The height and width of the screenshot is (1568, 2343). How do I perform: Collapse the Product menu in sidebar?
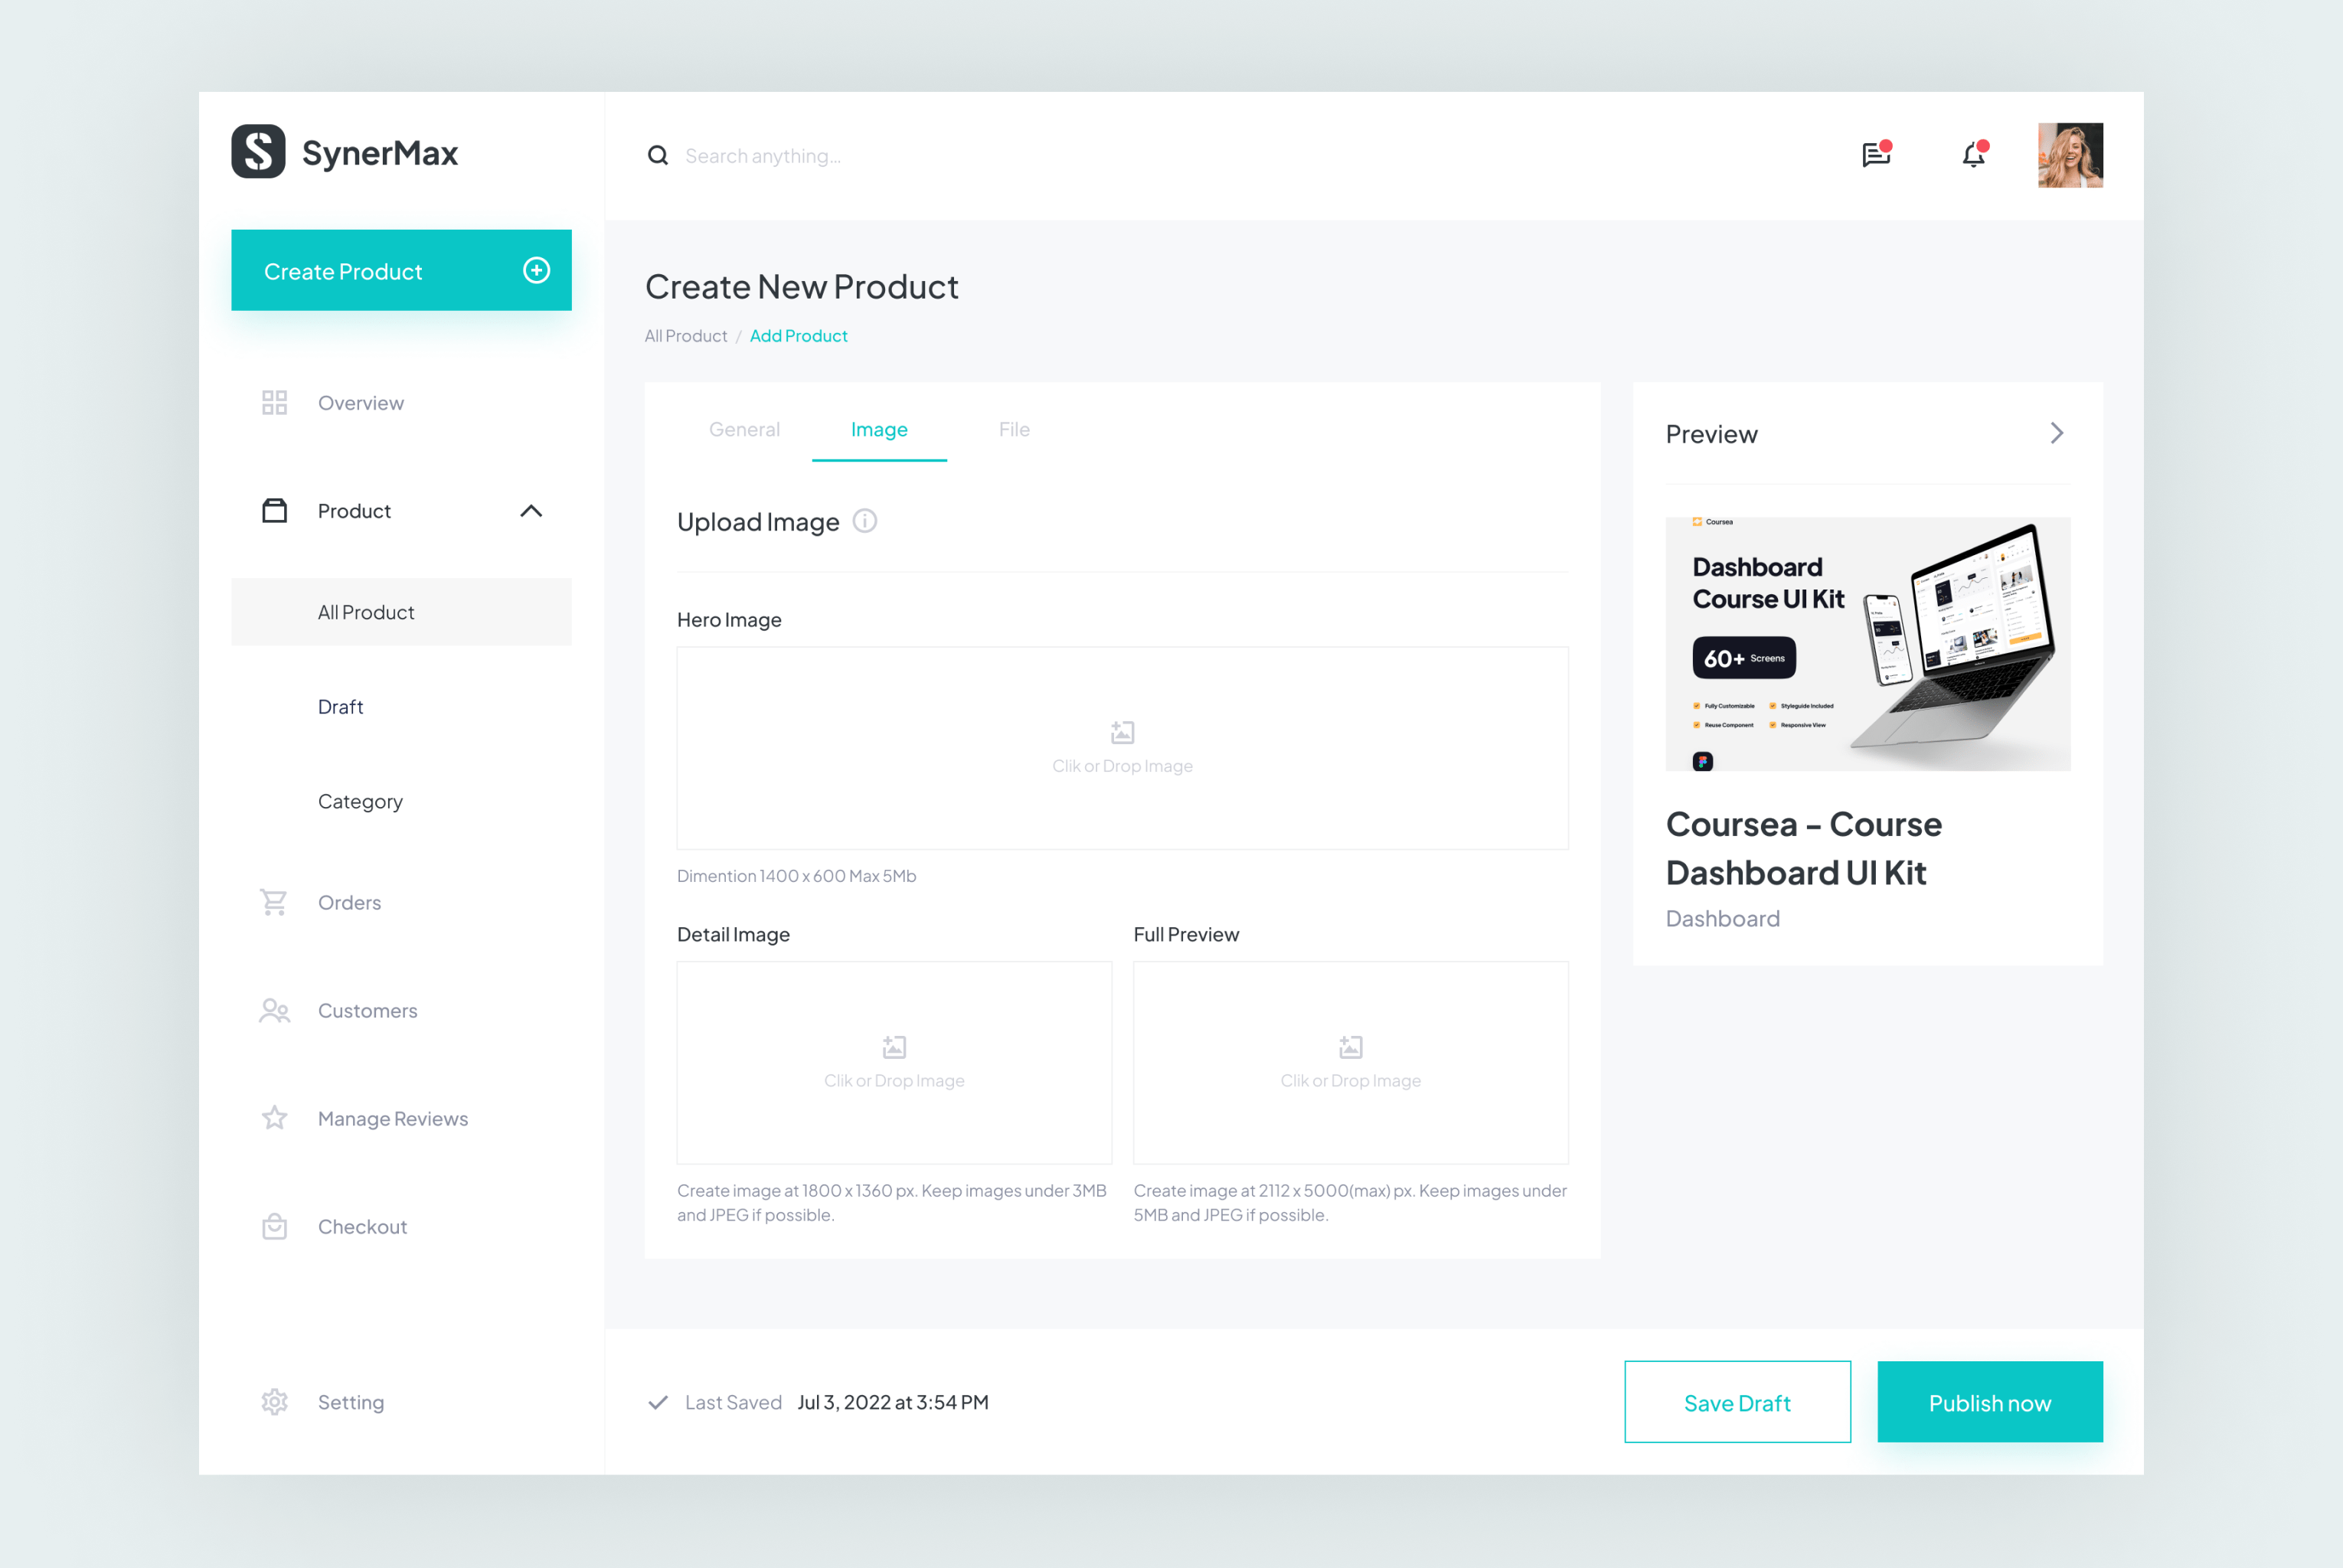pos(534,509)
